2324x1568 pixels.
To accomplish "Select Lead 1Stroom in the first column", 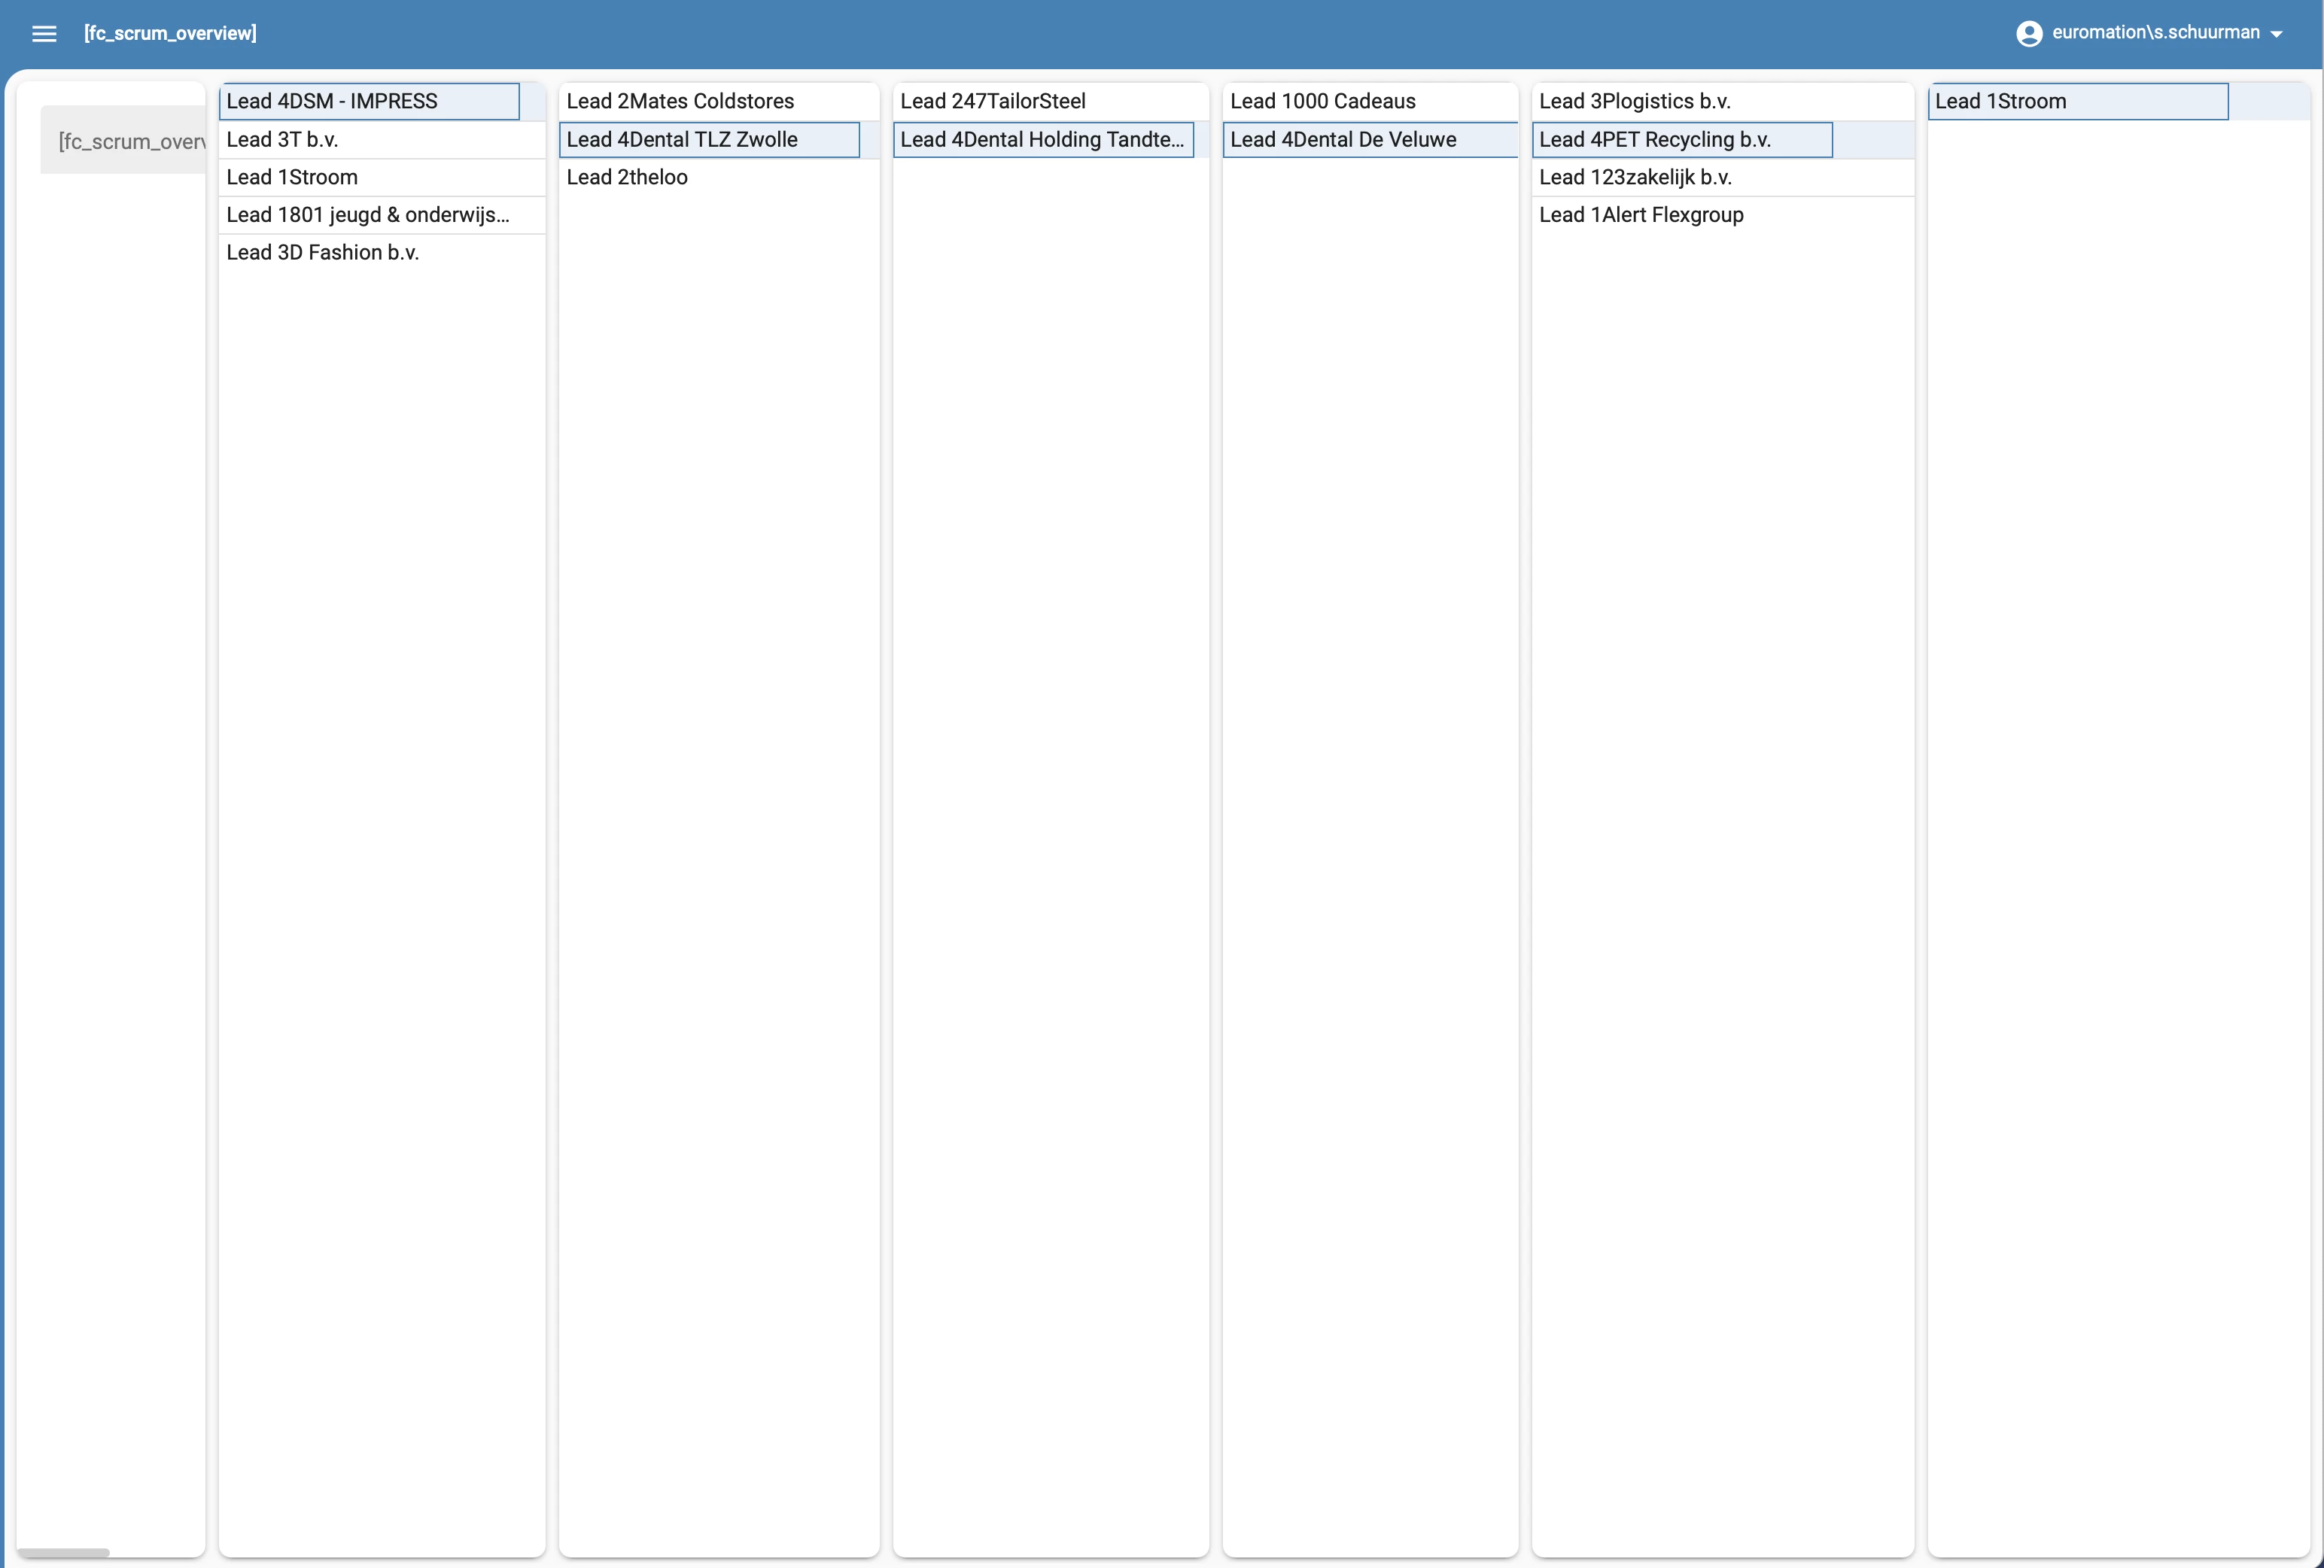I will point(382,177).
